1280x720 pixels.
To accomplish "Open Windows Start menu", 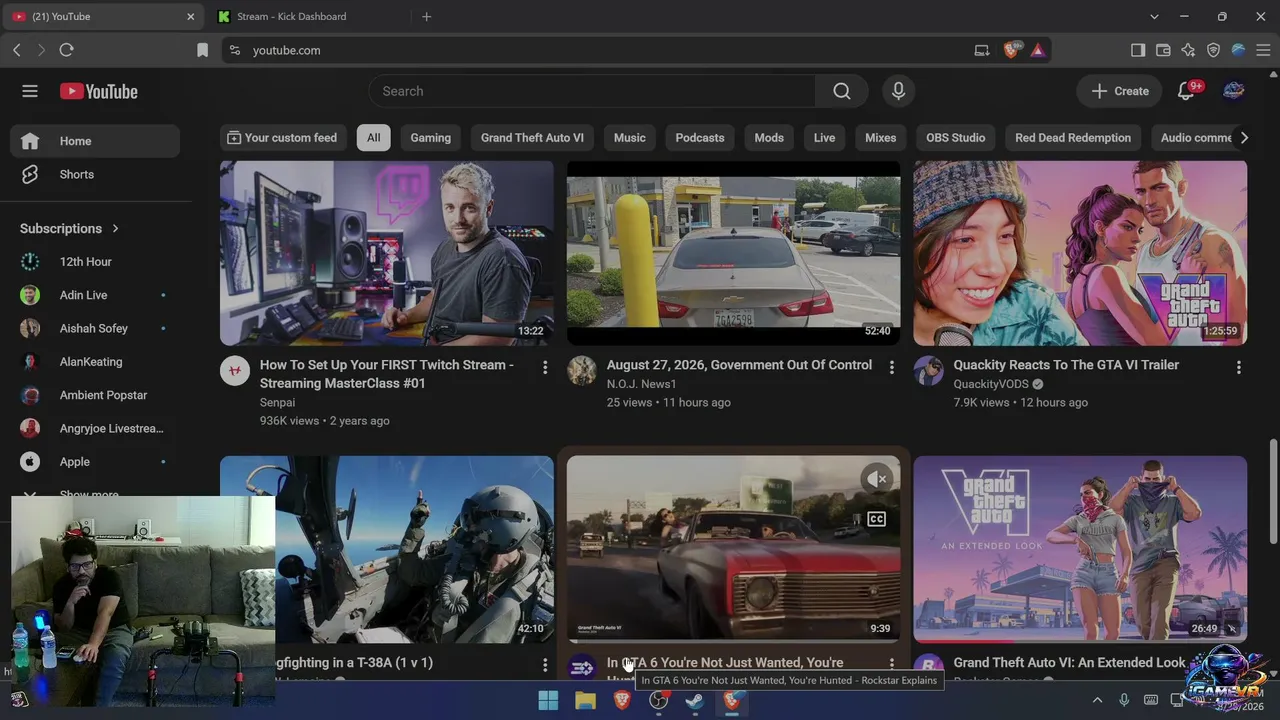I will [x=548, y=701].
